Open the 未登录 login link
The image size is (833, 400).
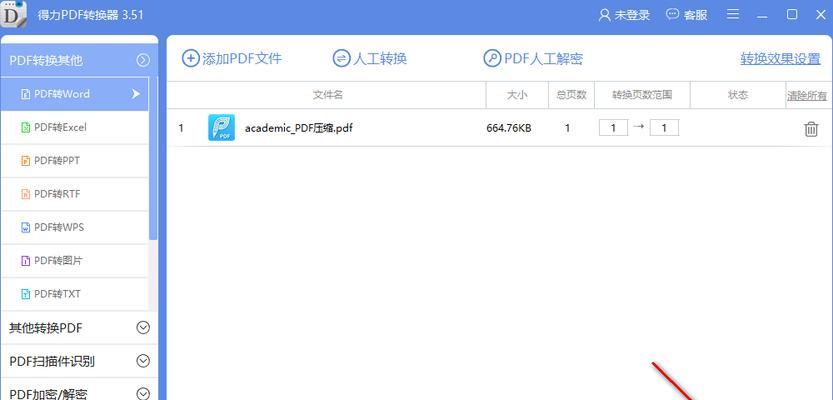pyautogui.click(x=632, y=15)
